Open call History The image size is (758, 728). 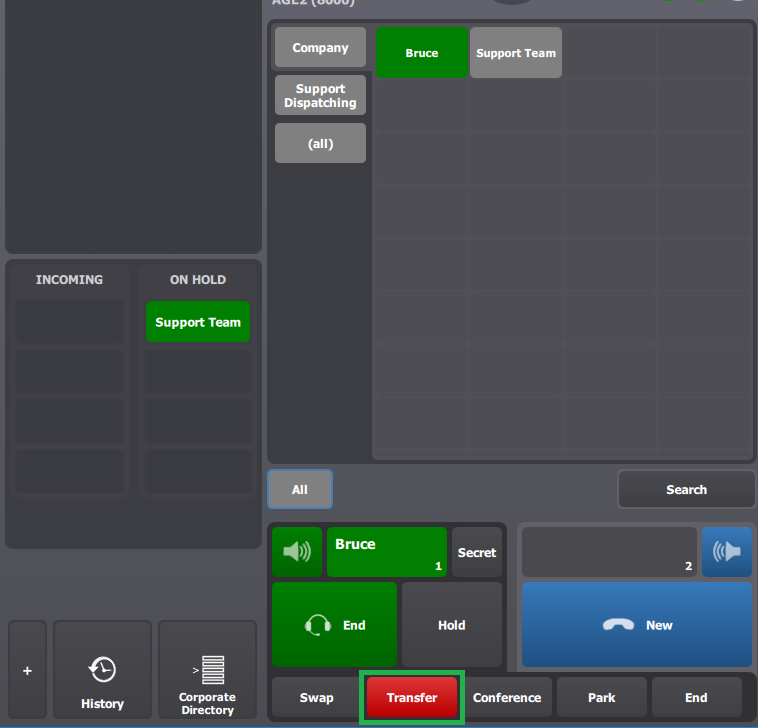pyautogui.click(x=102, y=670)
